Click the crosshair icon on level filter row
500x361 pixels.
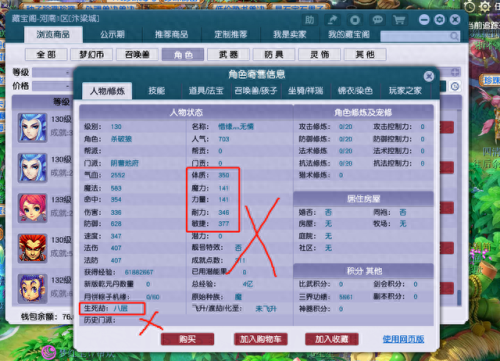455,72
